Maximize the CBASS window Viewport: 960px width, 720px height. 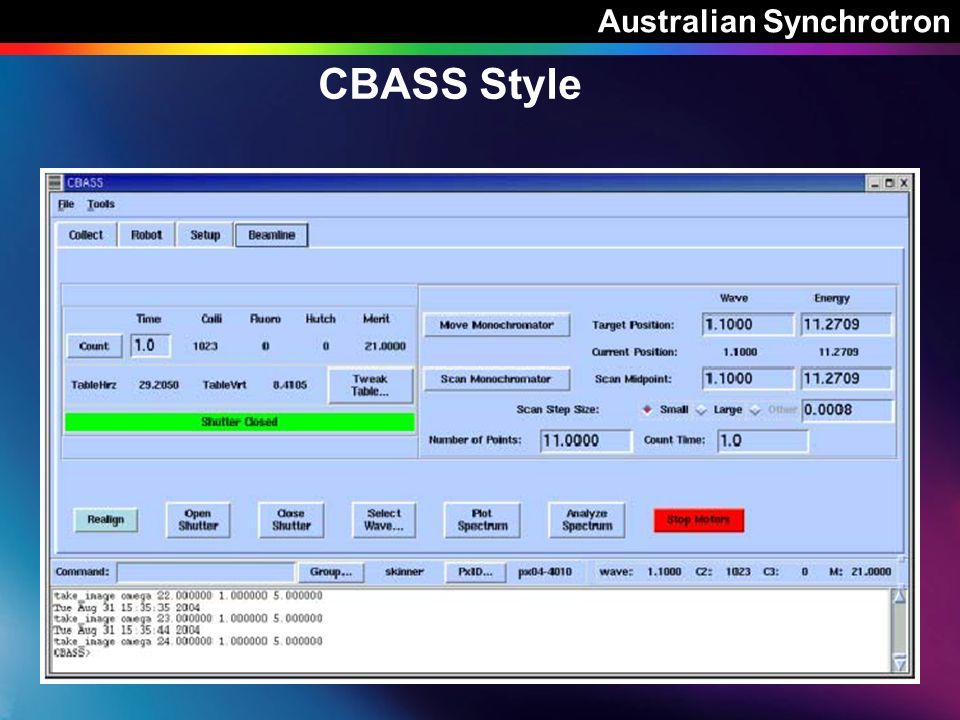tap(890, 182)
